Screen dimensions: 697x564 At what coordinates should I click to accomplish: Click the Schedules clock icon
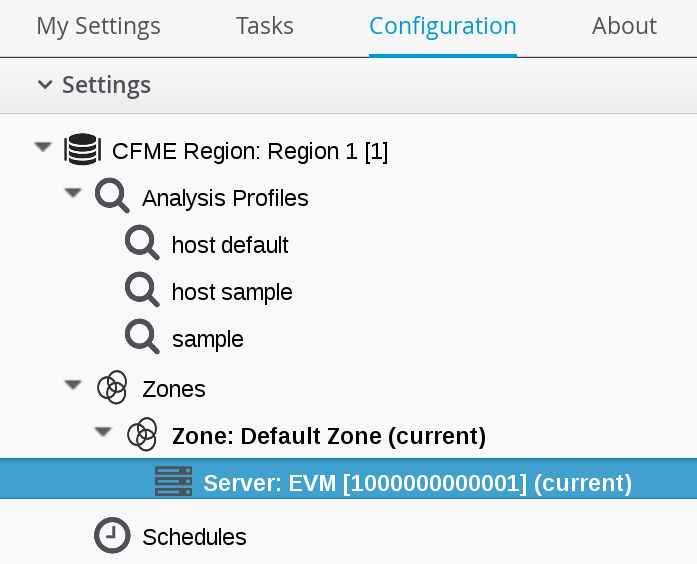[x=112, y=536]
